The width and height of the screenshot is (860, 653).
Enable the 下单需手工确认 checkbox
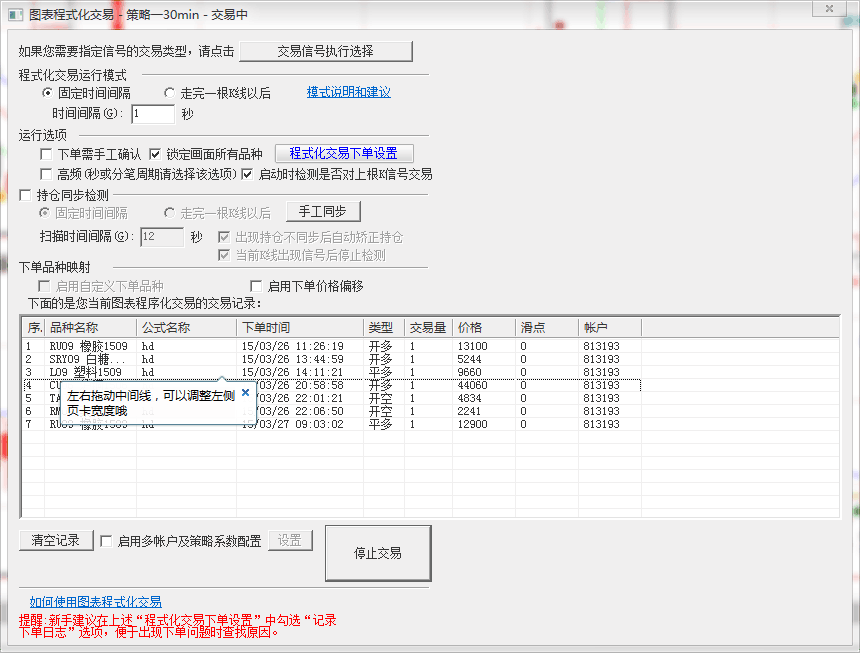coord(47,154)
